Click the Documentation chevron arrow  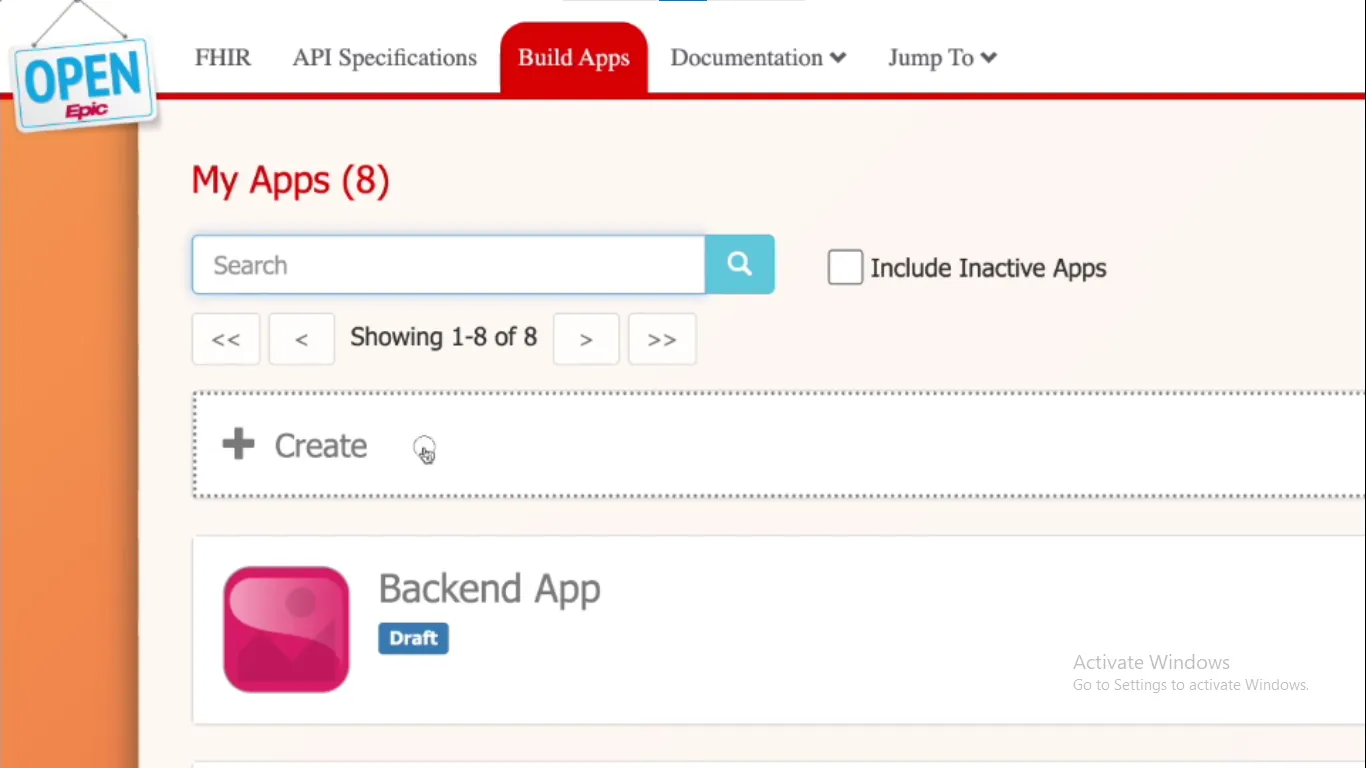point(839,58)
